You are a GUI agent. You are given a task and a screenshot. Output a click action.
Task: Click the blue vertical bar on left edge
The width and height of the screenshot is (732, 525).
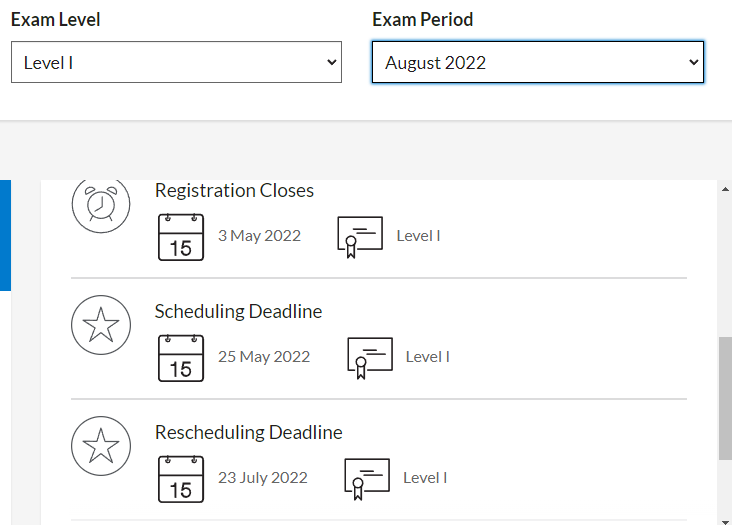click(5, 235)
